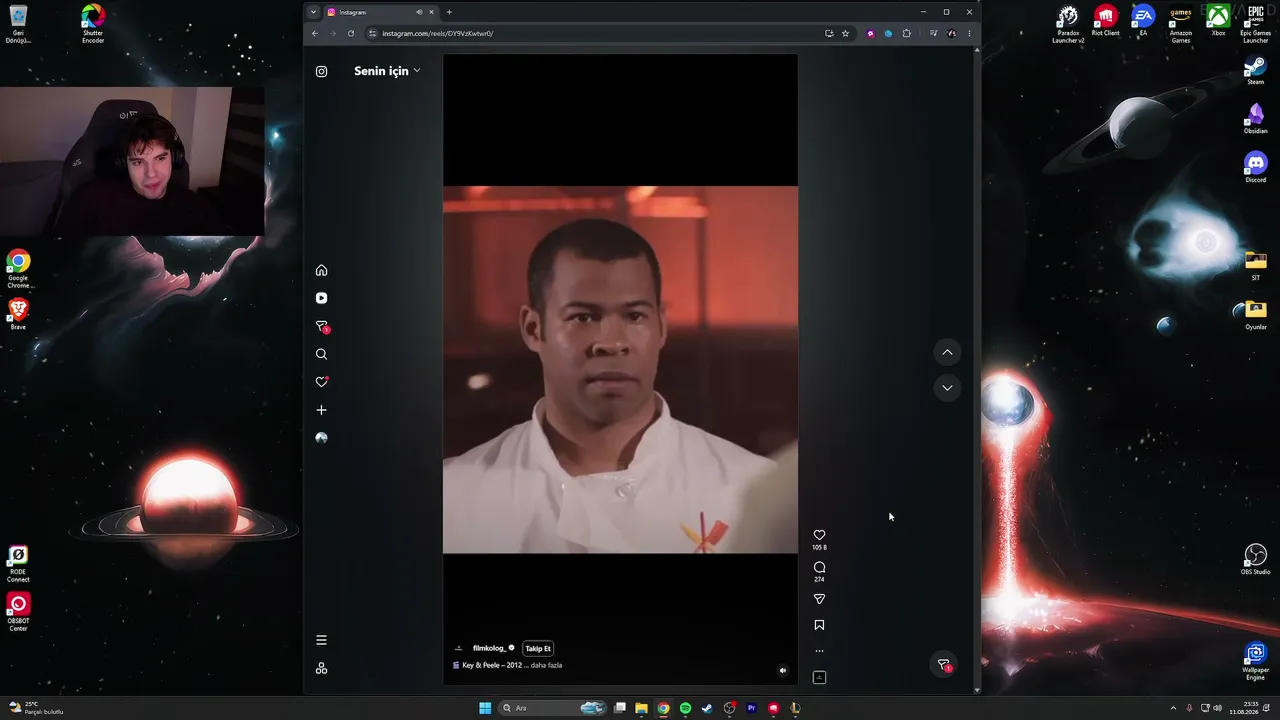Open Windows Start menu
The width and height of the screenshot is (1280, 720).
tap(485, 708)
